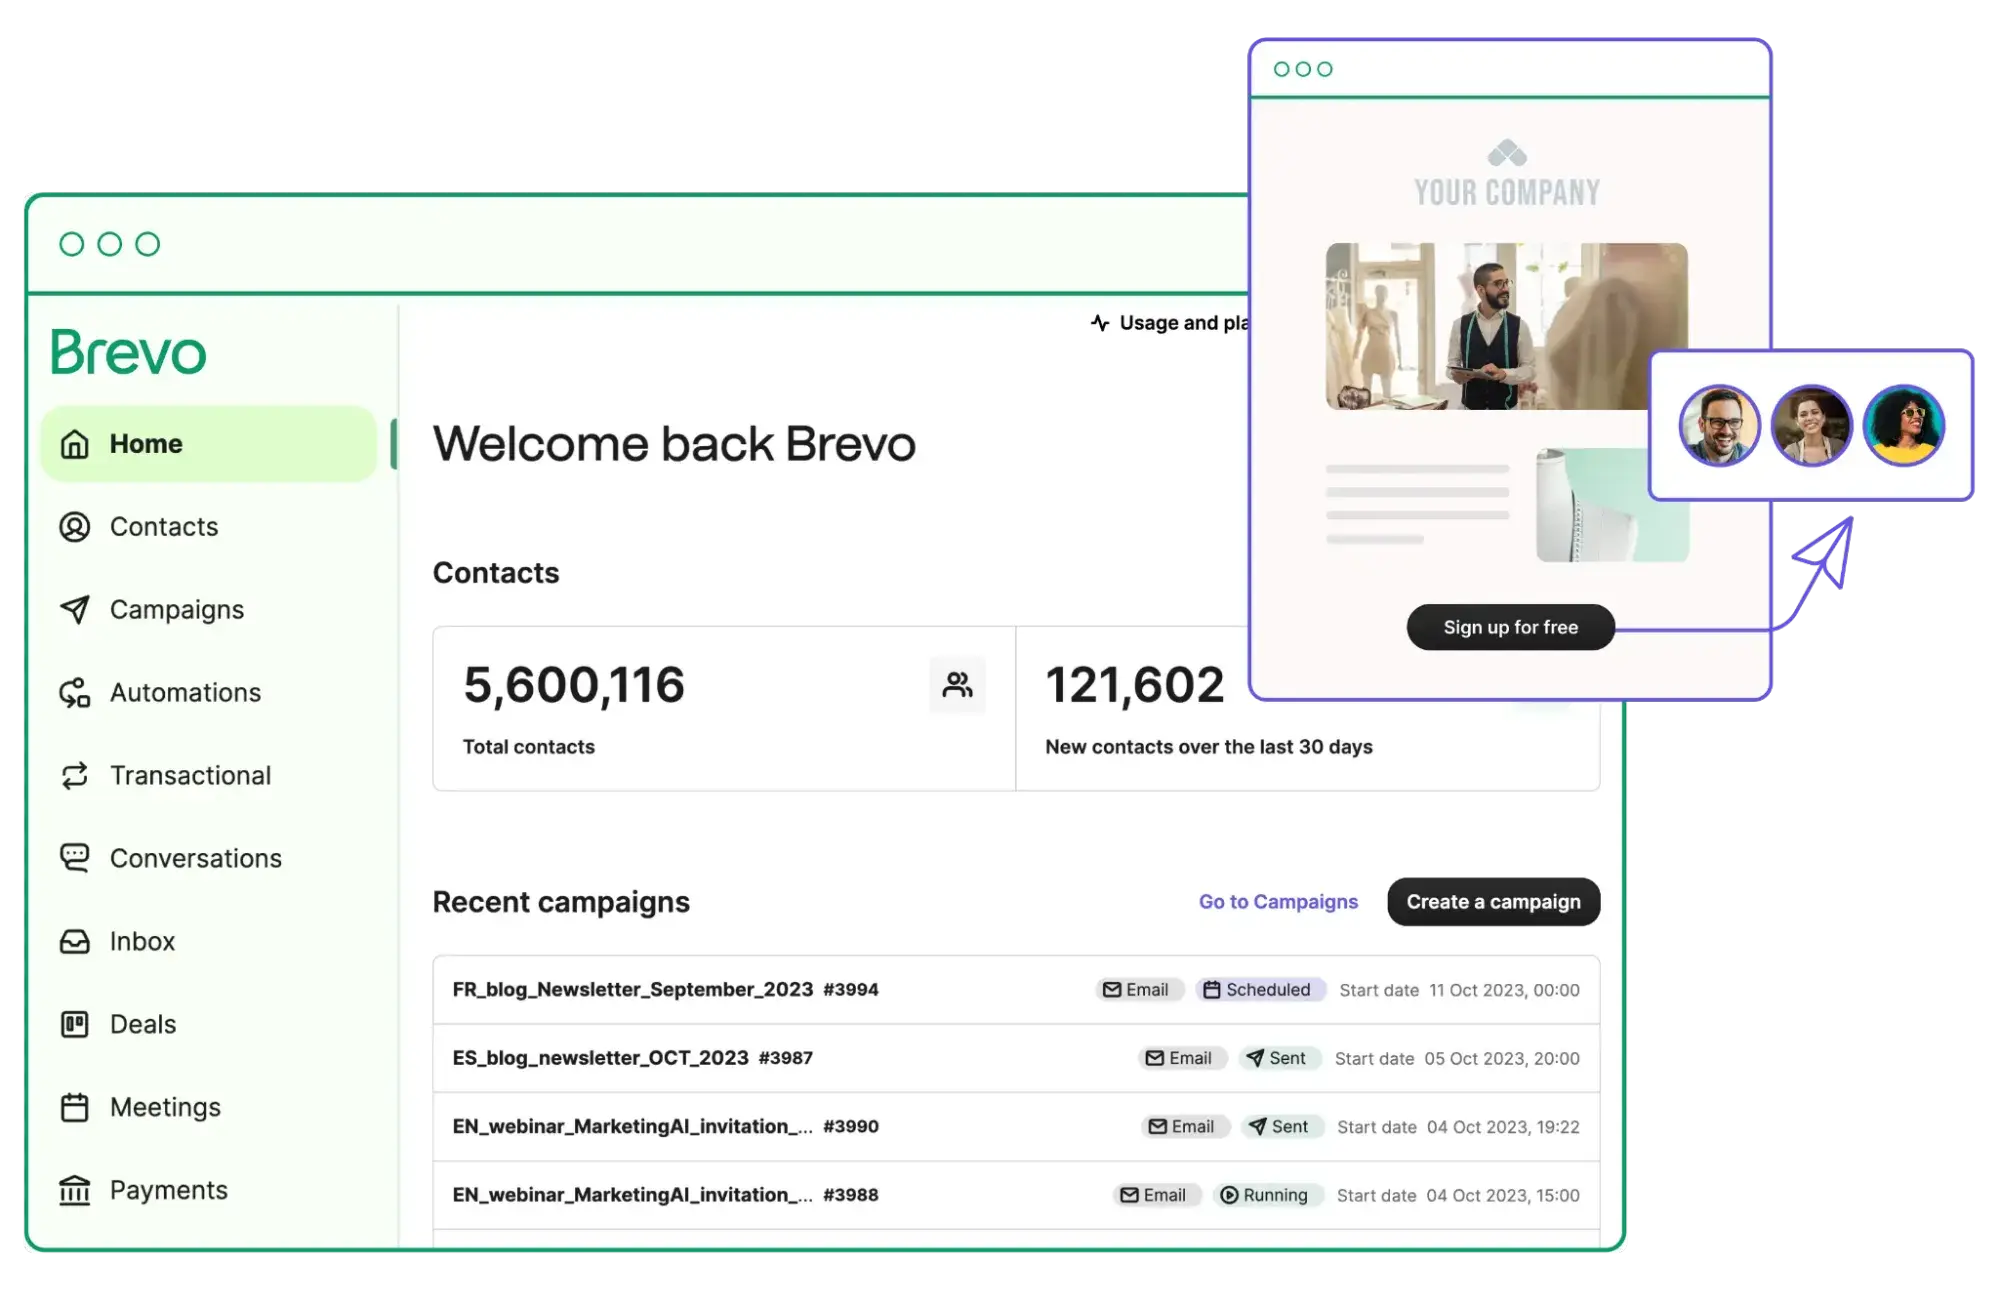Click the Inbox tray icon
The height and width of the screenshot is (1290, 1999).
pyautogui.click(x=75, y=940)
